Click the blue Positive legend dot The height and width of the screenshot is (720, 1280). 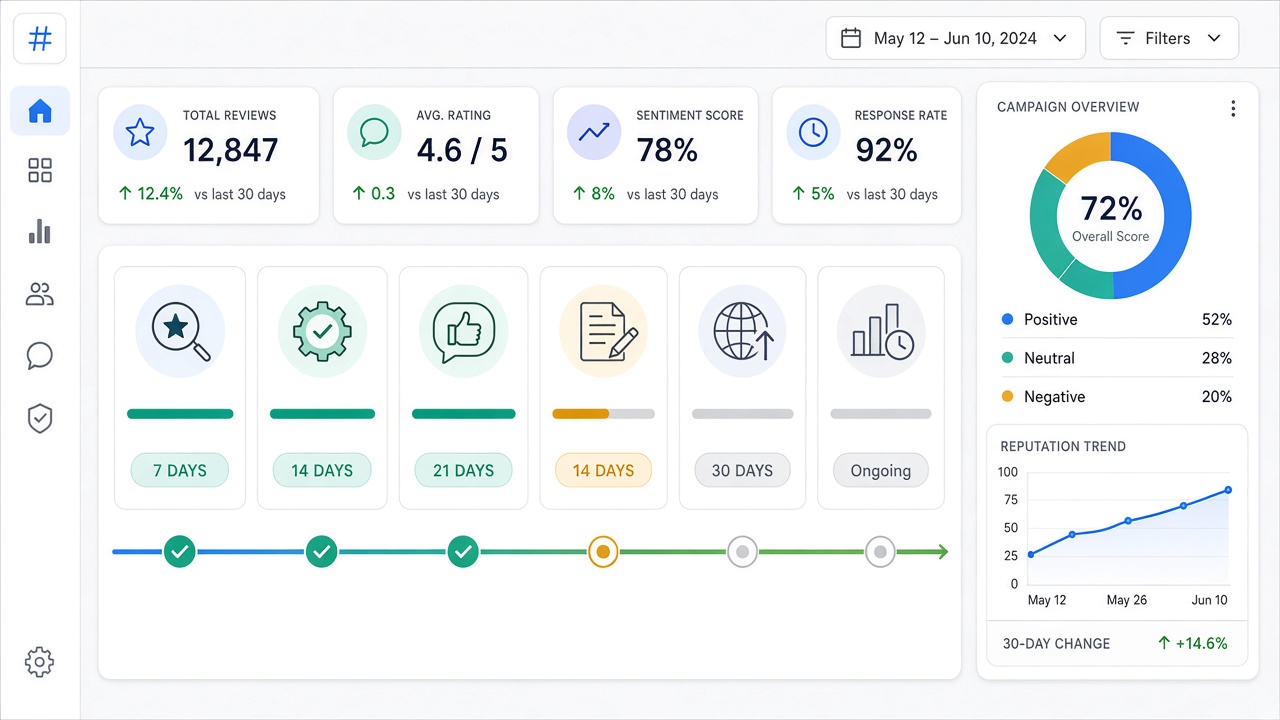coord(1007,320)
